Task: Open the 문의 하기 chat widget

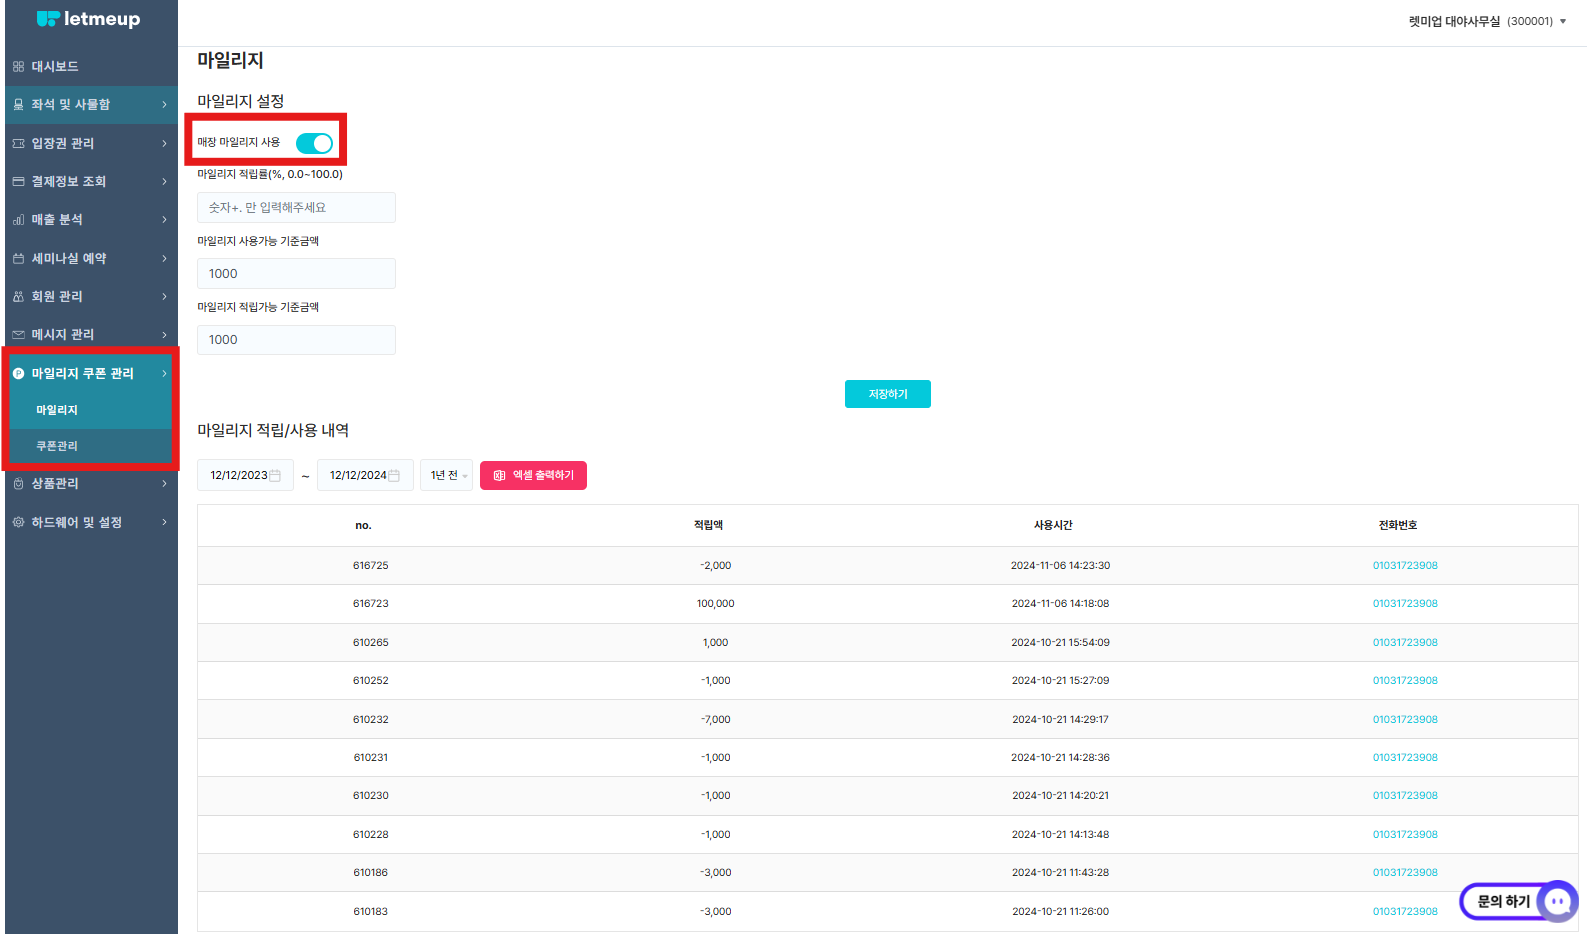Action: pos(1518,901)
